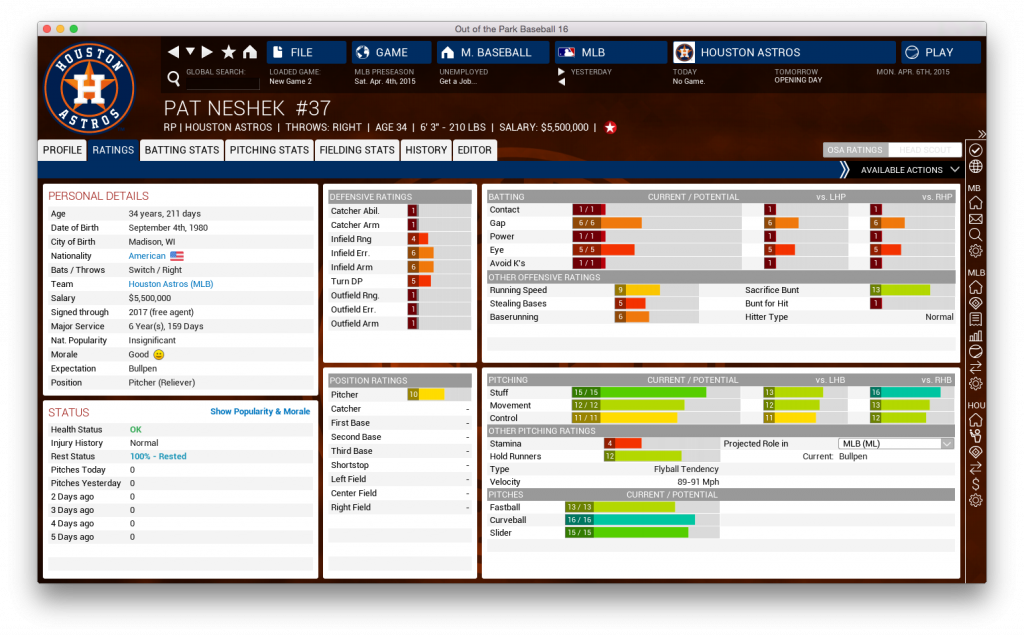The width and height of the screenshot is (1024, 637).
Task: Expand the right sidebar double chevron
Action: [982, 134]
